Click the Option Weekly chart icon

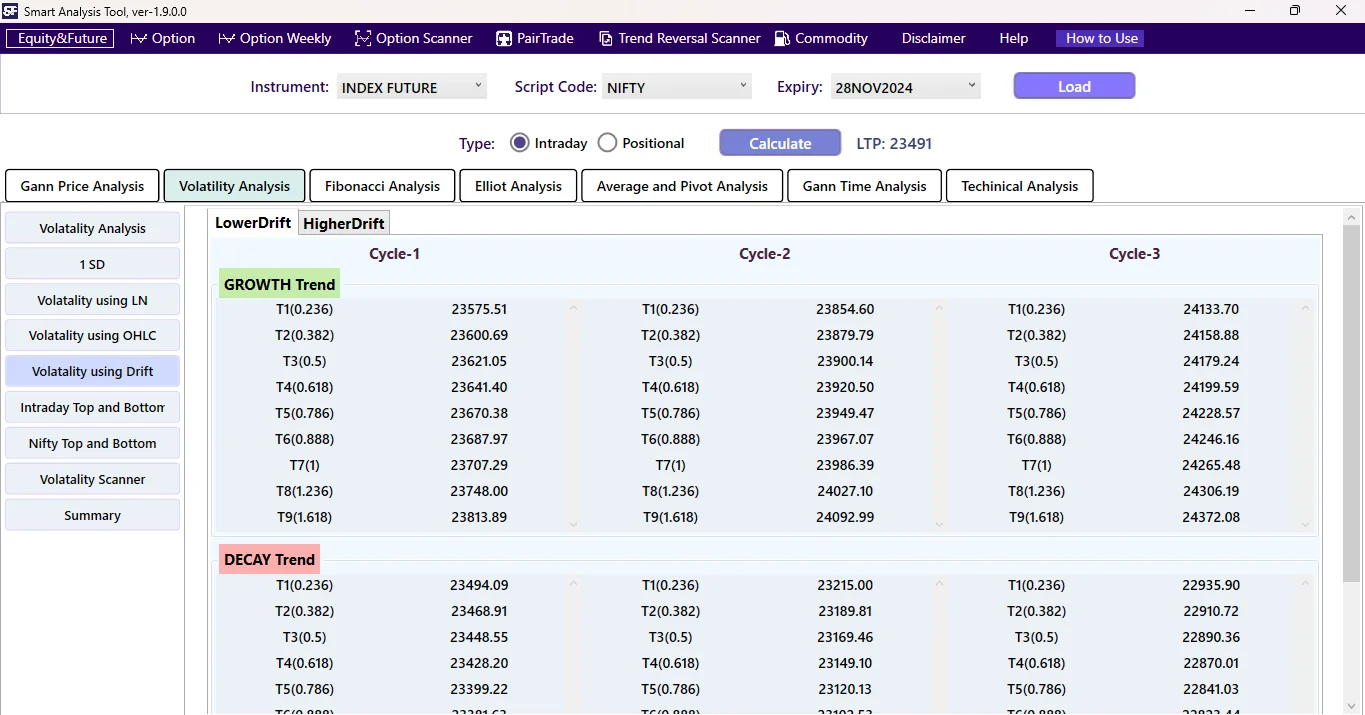pos(225,38)
